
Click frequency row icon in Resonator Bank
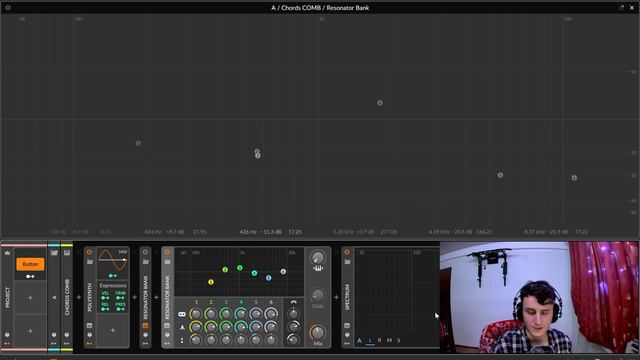click(x=182, y=314)
